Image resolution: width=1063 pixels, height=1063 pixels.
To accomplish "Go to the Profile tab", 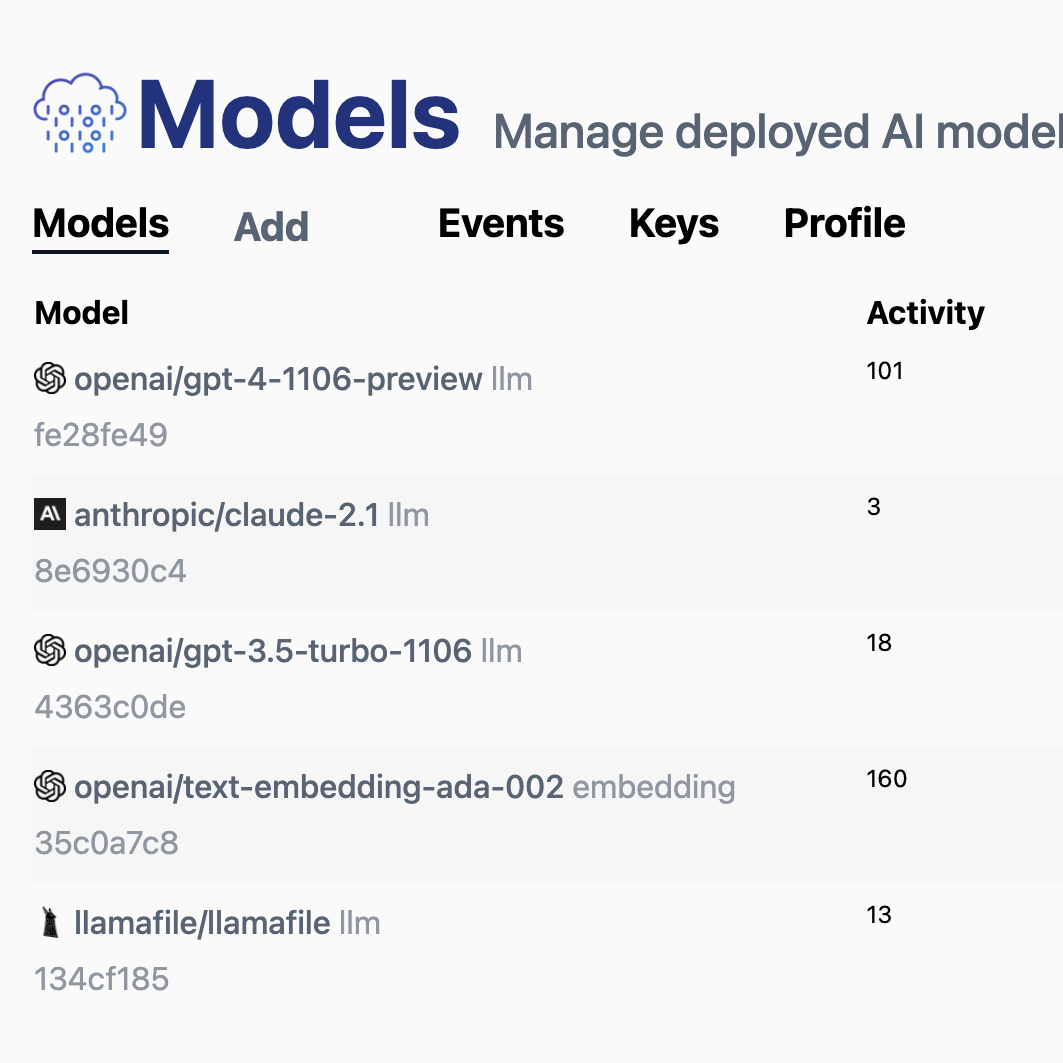I will [844, 224].
